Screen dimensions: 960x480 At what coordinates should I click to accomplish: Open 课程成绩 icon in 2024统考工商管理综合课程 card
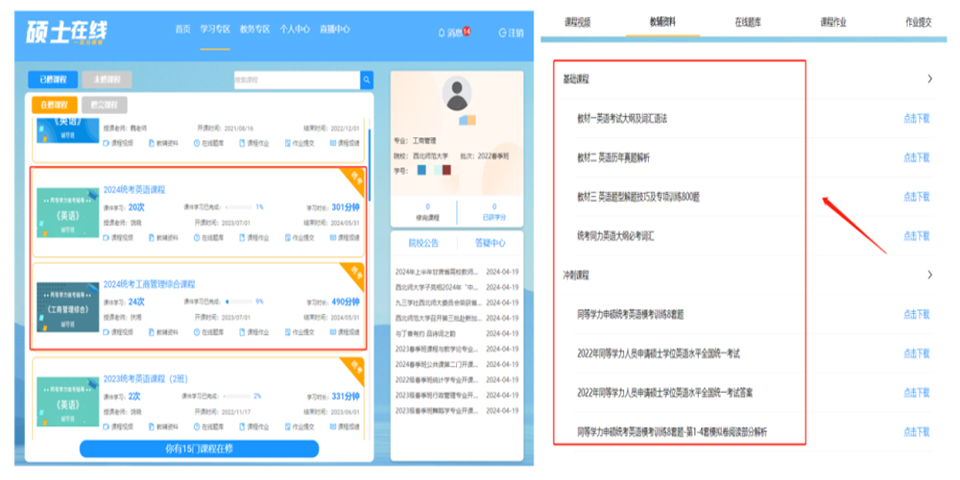pyautogui.click(x=333, y=332)
